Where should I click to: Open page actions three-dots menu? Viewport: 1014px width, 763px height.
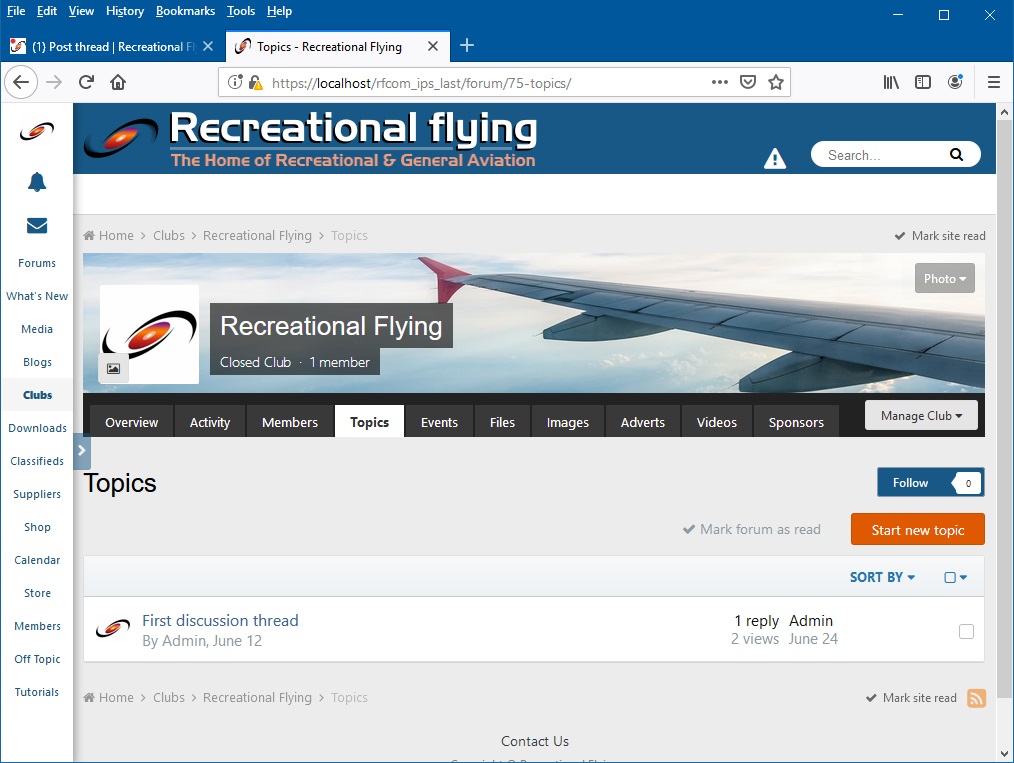[x=720, y=82]
